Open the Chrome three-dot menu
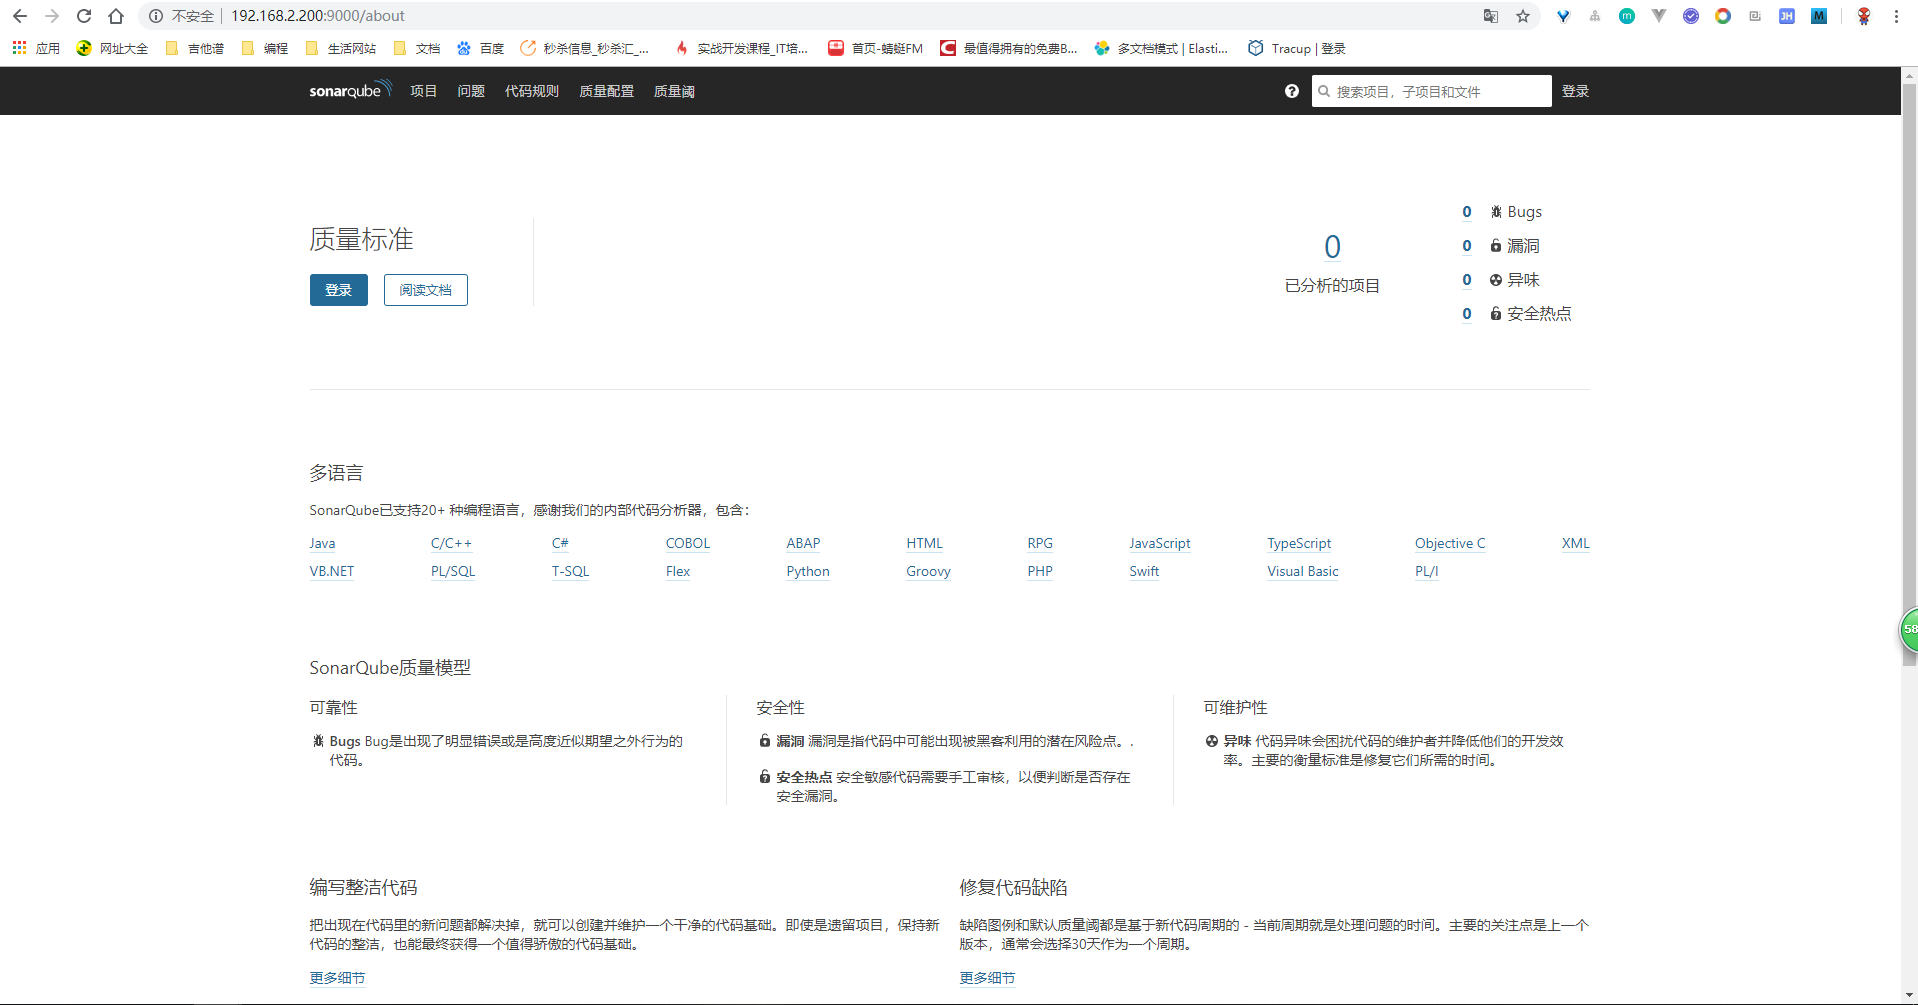Screen dimensions: 1918x1005 coord(1896,16)
